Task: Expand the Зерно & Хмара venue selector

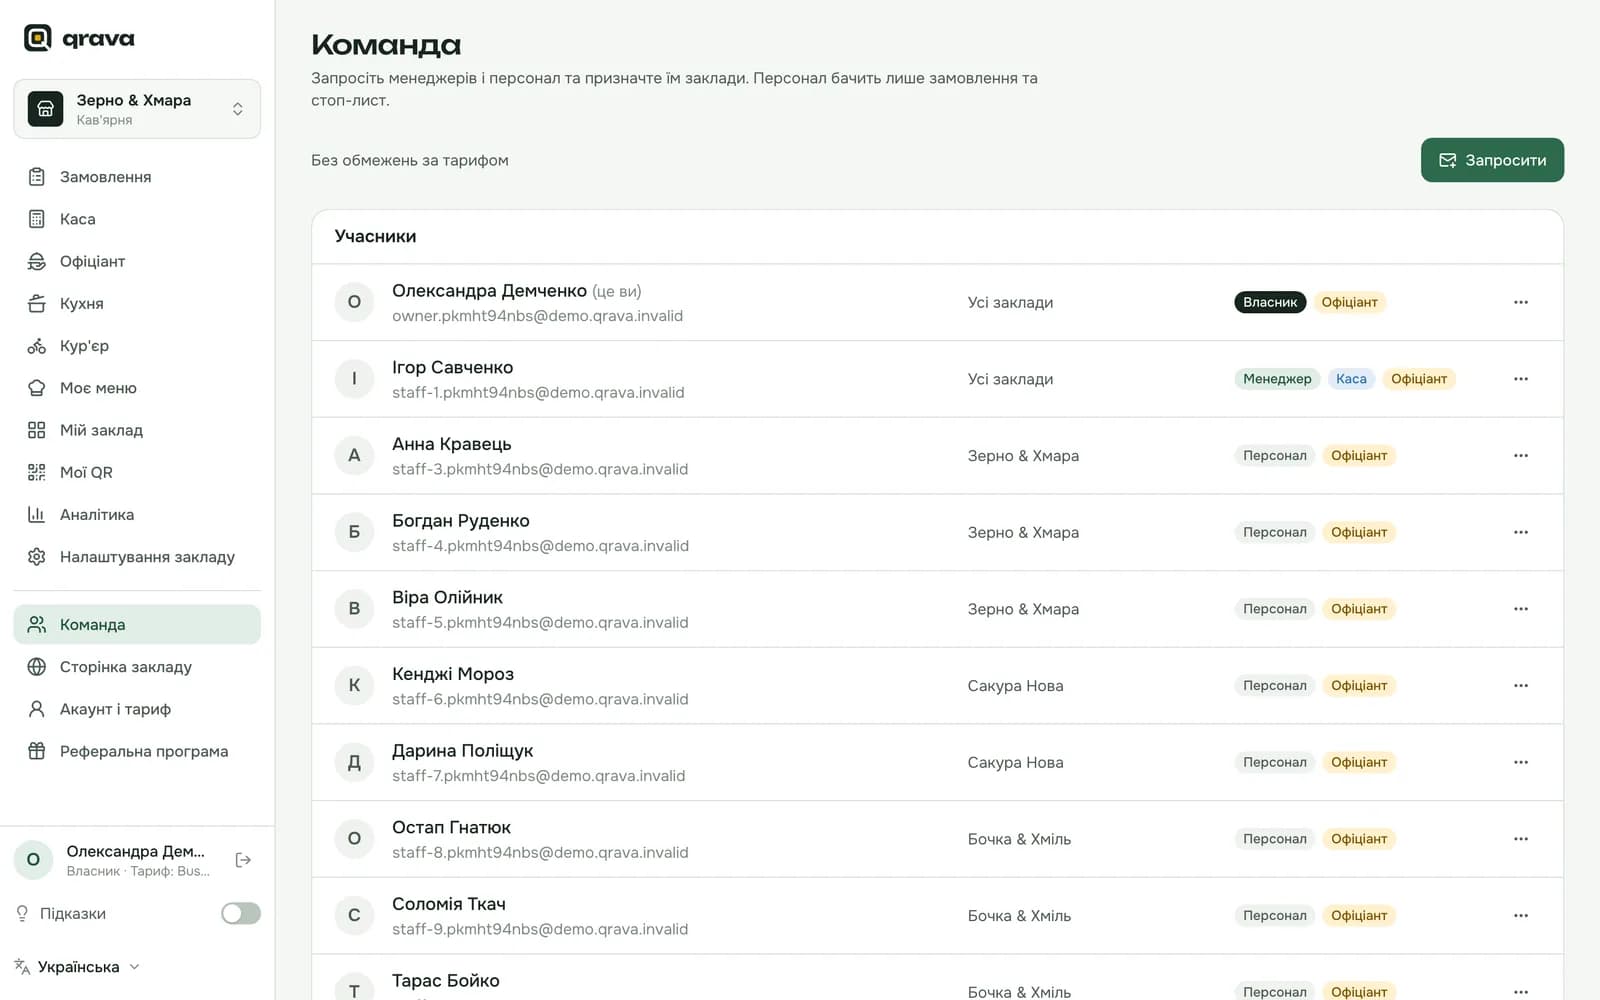Action: point(137,109)
